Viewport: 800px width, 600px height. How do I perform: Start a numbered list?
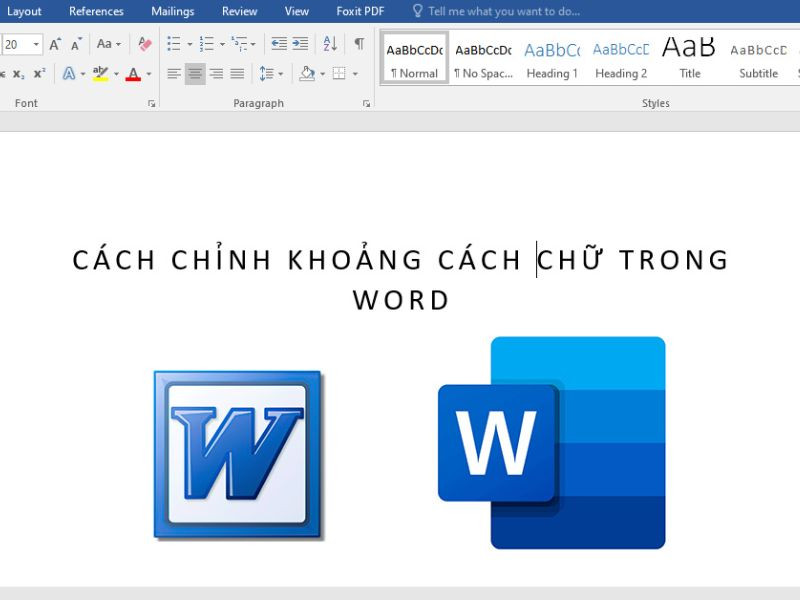tap(207, 44)
